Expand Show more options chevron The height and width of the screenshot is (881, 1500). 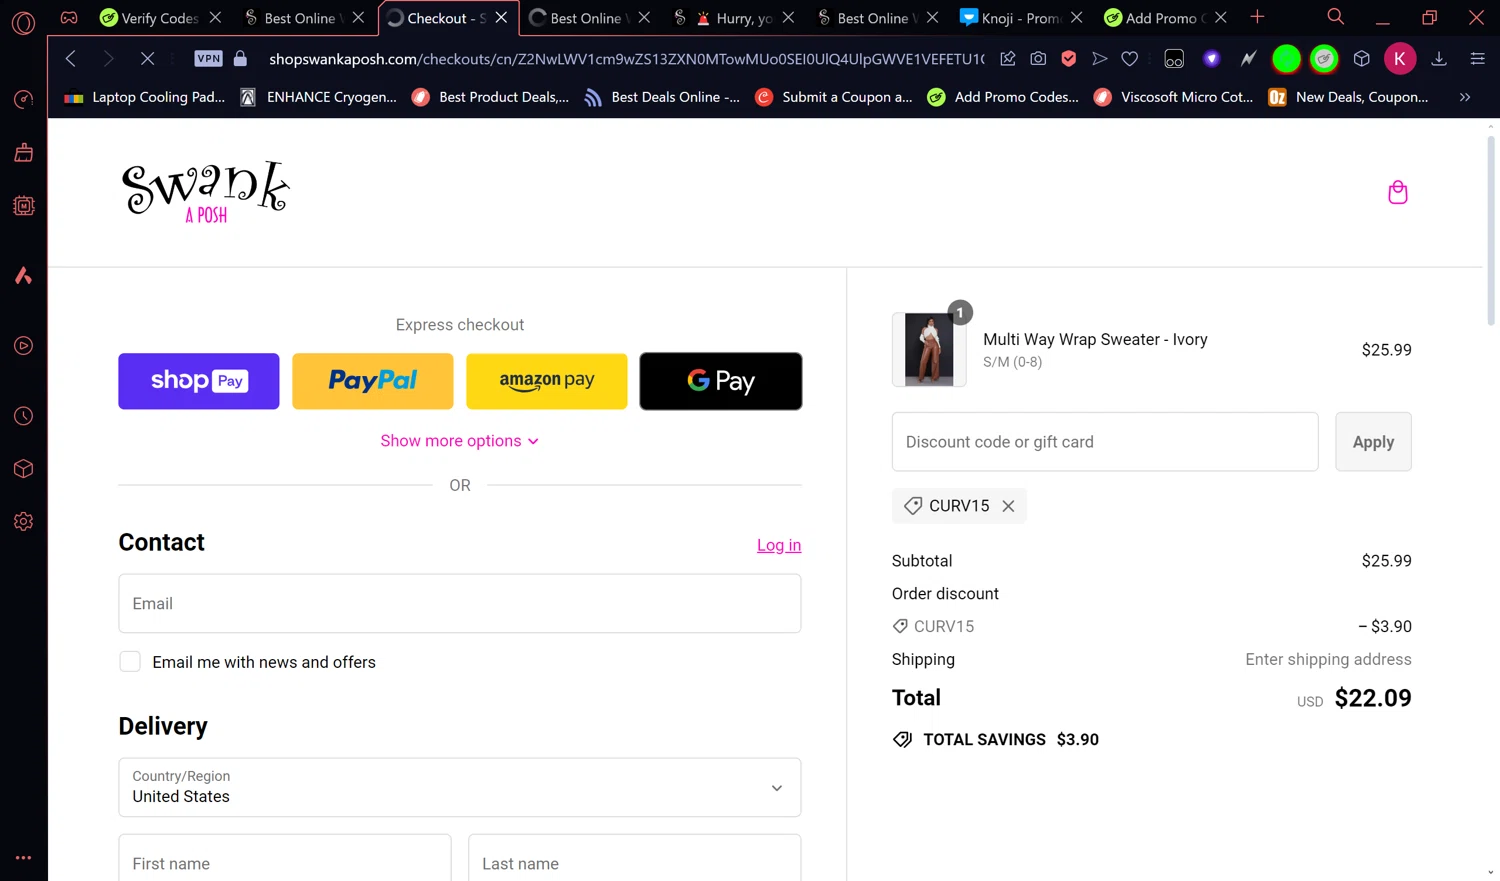(533, 441)
